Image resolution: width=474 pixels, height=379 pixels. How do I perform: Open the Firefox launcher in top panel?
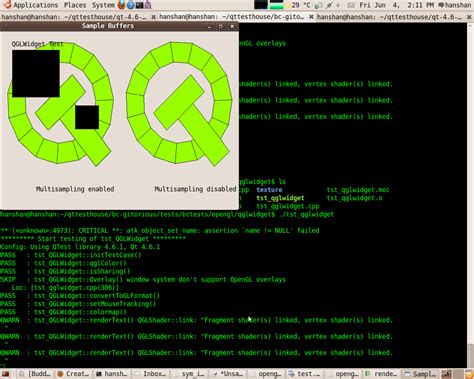(122, 5)
